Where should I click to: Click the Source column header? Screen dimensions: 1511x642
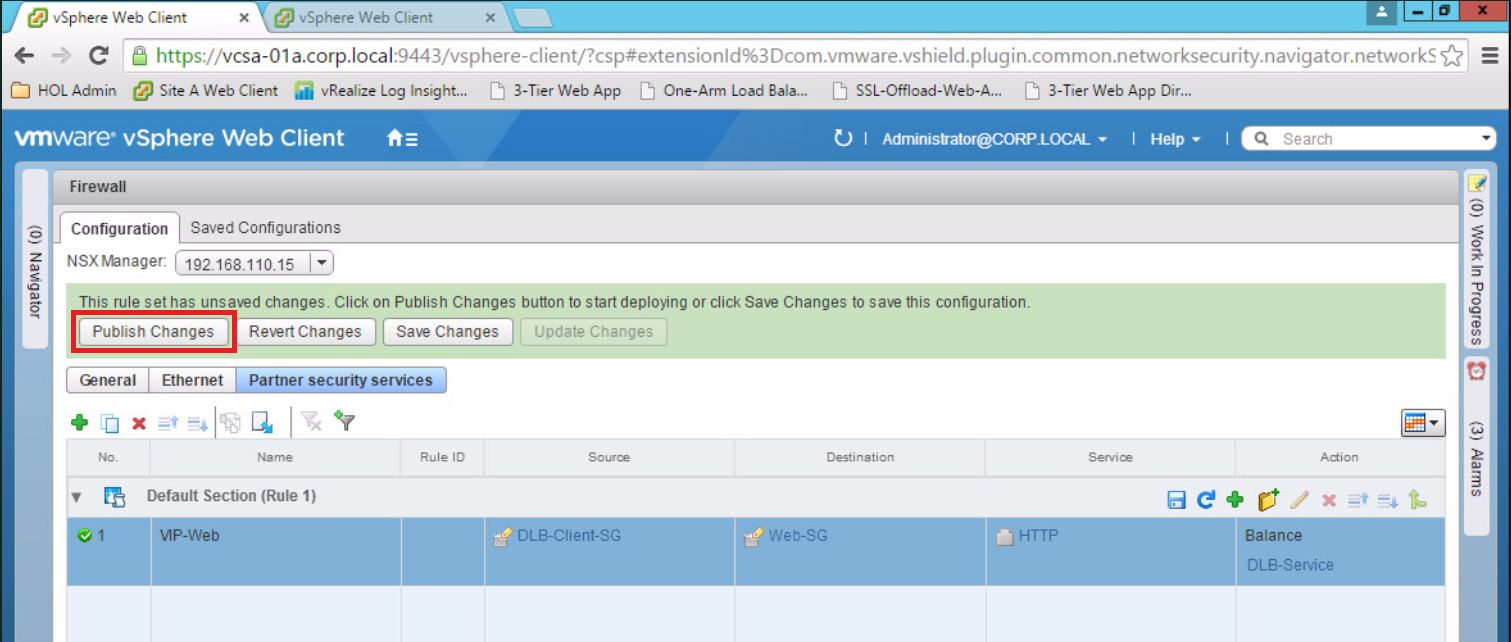(x=609, y=457)
